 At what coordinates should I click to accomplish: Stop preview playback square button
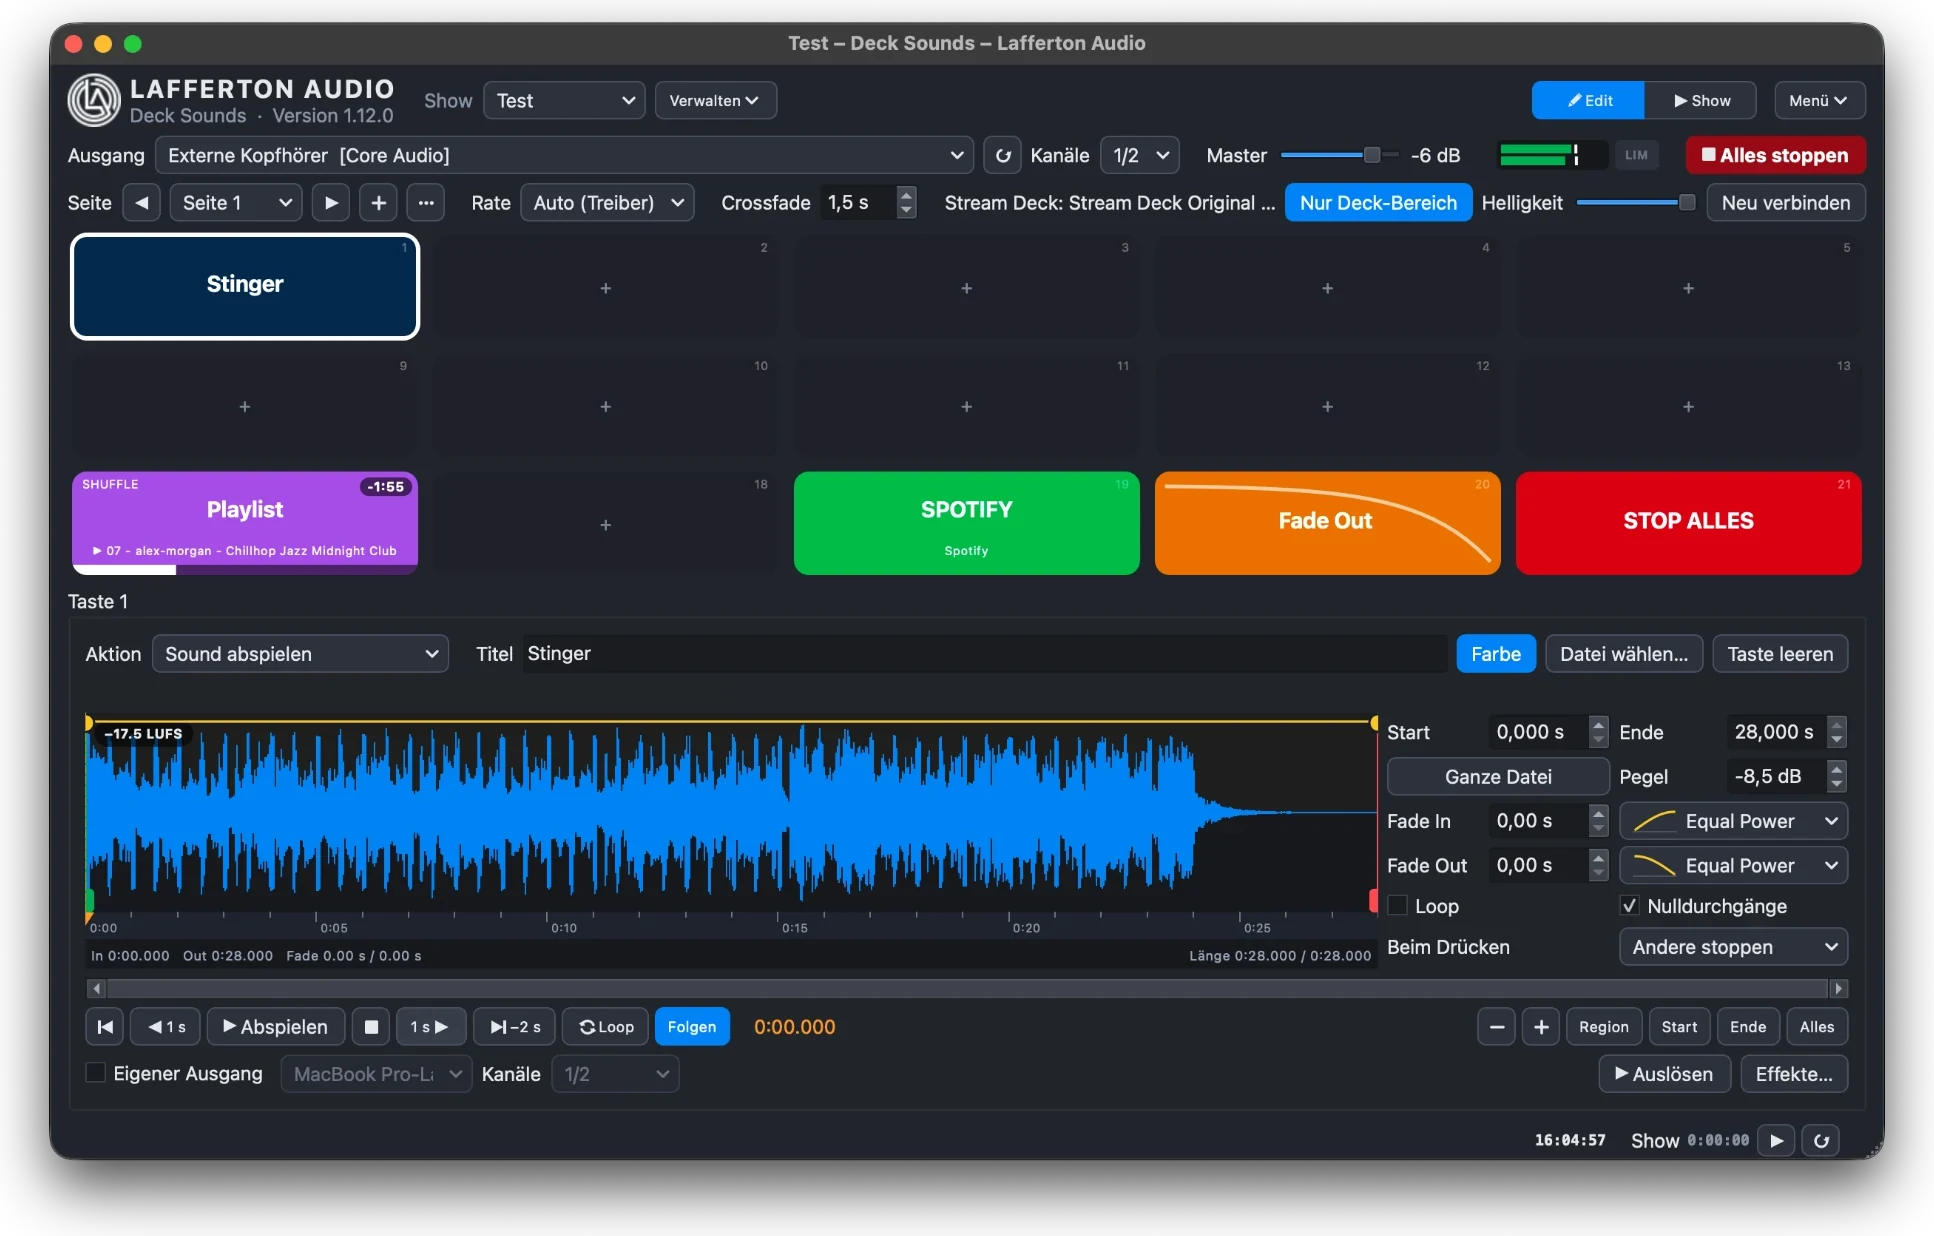coord(371,1027)
